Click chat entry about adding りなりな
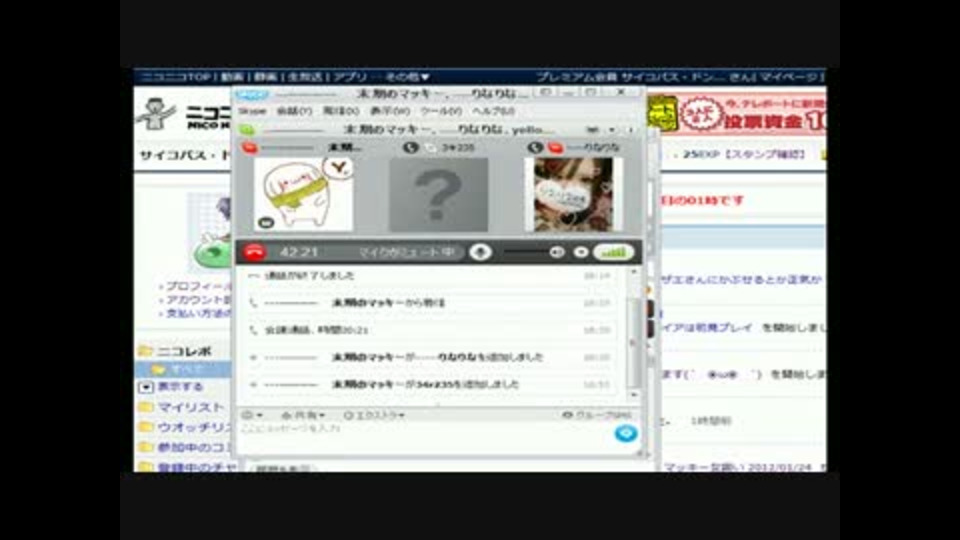Screen dimensions: 960x540 tap(437, 357)
